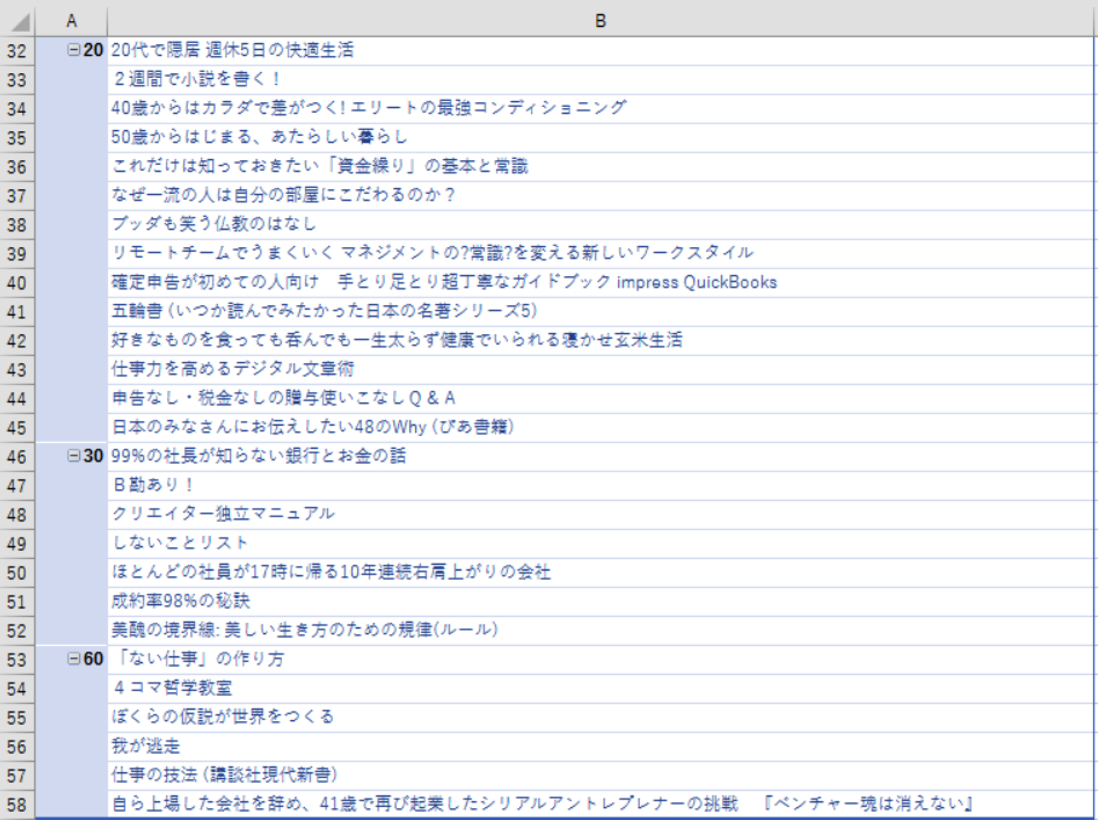
Task: Select row header 55
Action: [x=18, y=718]
